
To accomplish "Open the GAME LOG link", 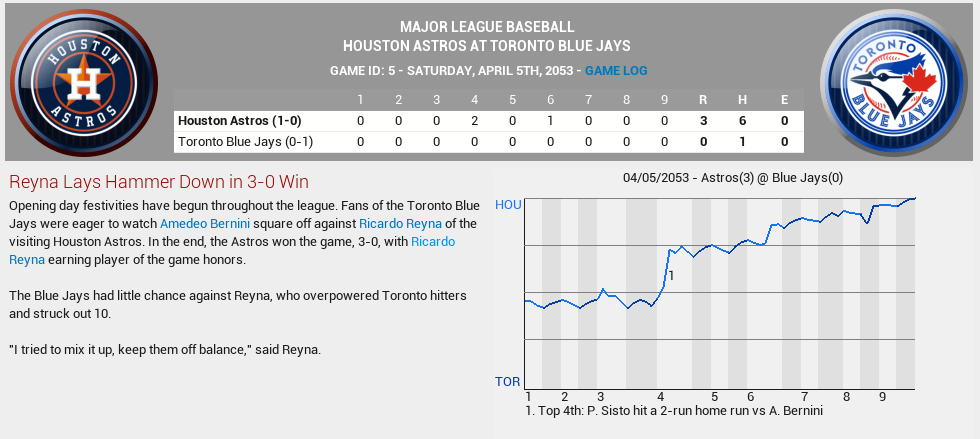I will pyautogui.click(x=616, y=71).
